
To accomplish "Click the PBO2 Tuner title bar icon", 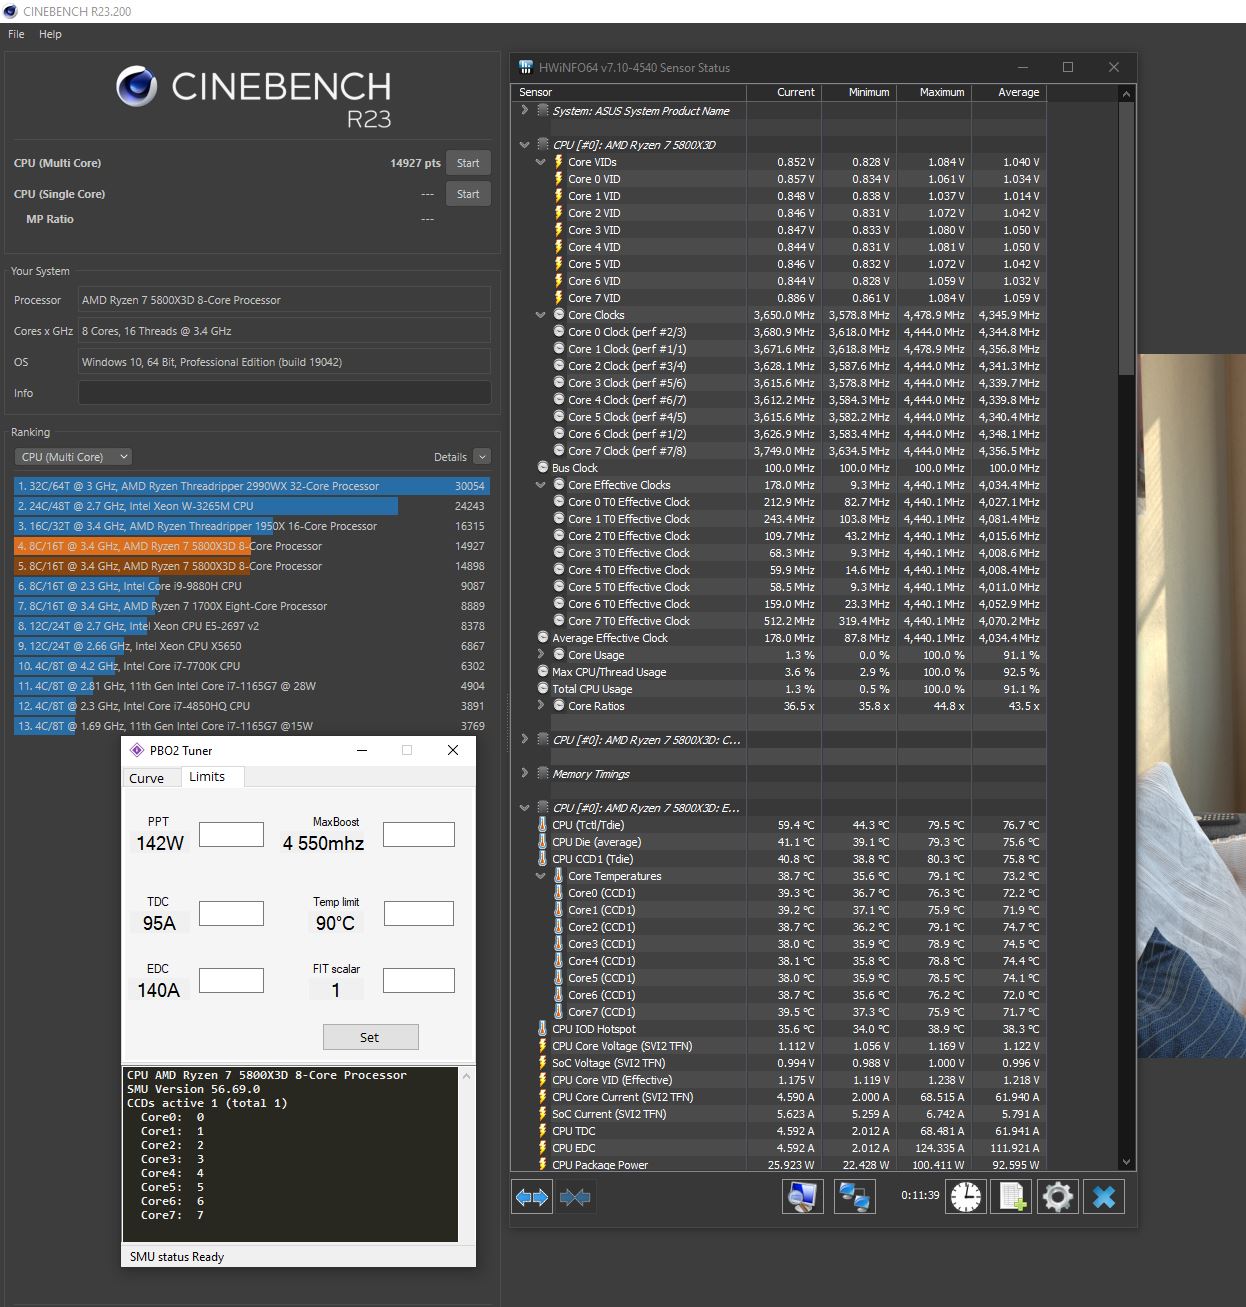I will (x=137, y=750).
